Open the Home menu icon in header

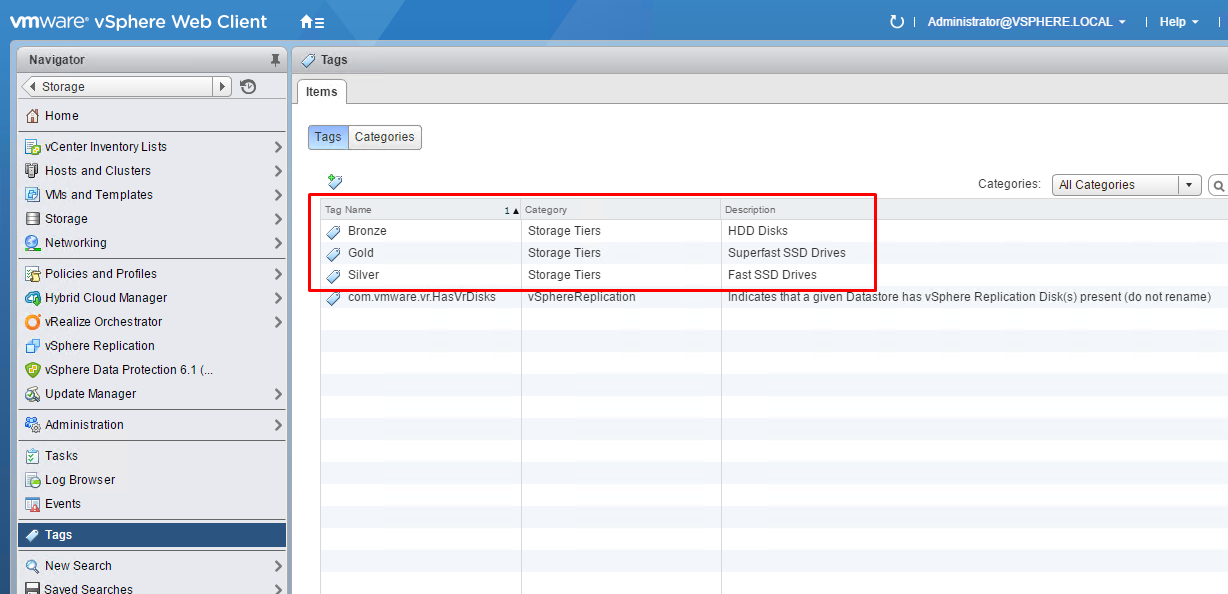click(311, 22)
